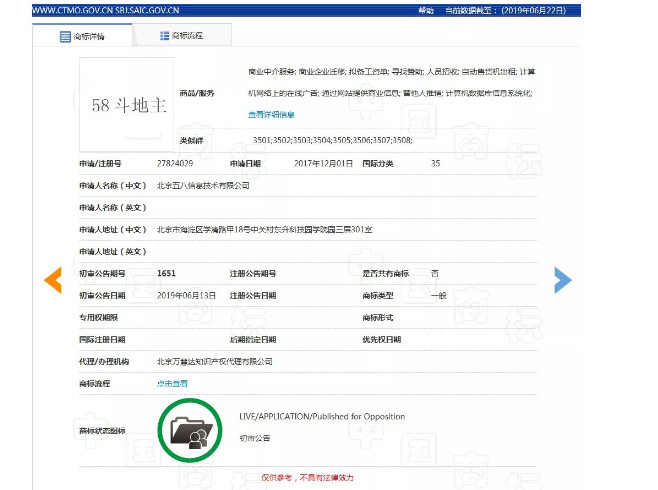Viewport: 658px width, 490px height.
Task: Click agency name 北京万慧达知识产权代理有限公司
Action: point(214,361)
